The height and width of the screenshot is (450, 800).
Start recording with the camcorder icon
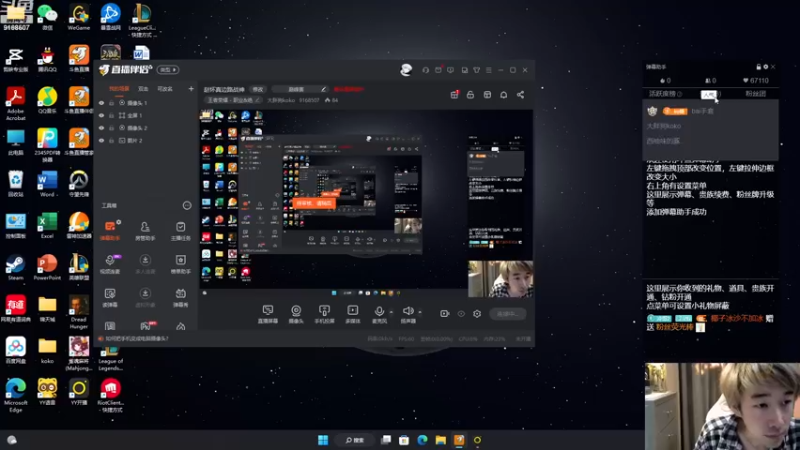coord(444,314)
